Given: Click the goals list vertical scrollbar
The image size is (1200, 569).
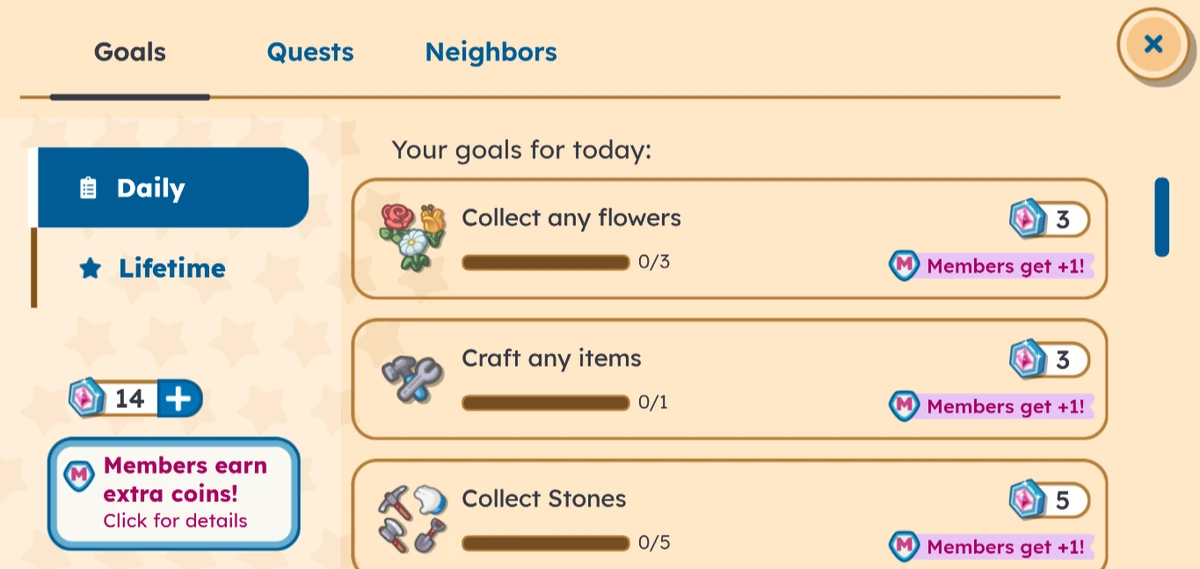Looking at the screenshot, I should pos(1161,217).
